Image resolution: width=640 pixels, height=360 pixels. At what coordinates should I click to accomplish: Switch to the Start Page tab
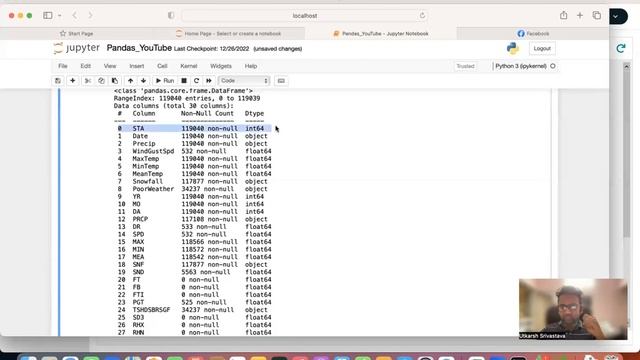pos(76,33)
